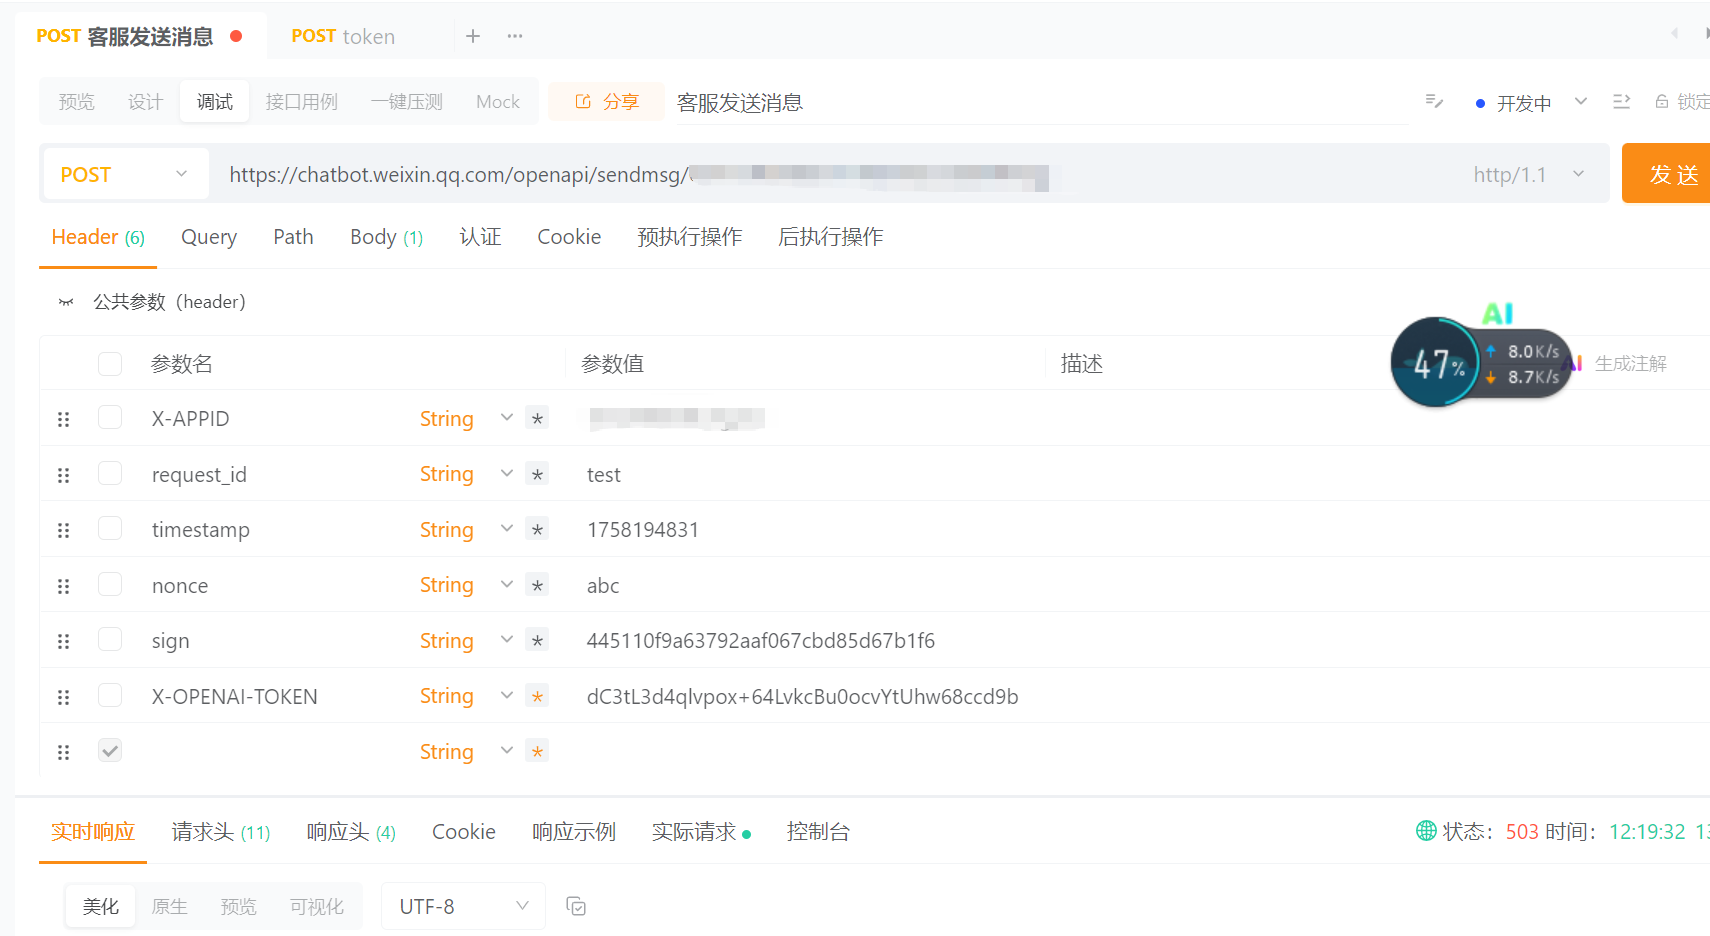The image size is (1710, 936).
Task: Select the 可视化 response view
Action: tap(317, 906)
